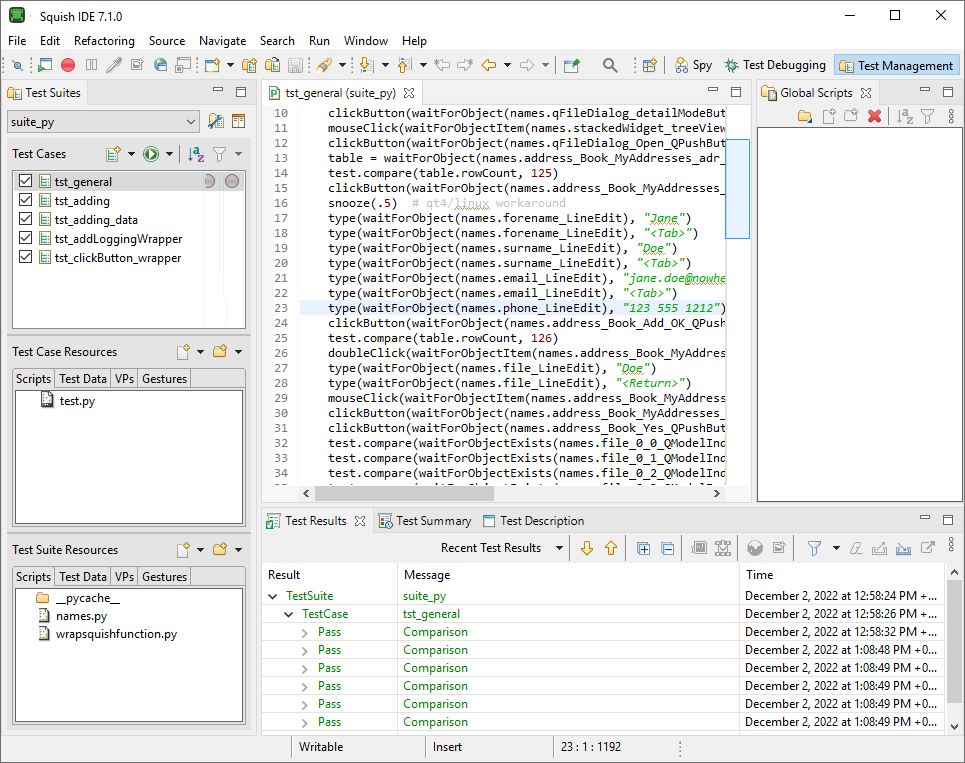Viewport: 965px width, 763px height.
Task: Open the Test Debugging perspective
Action: coord(776,65)
